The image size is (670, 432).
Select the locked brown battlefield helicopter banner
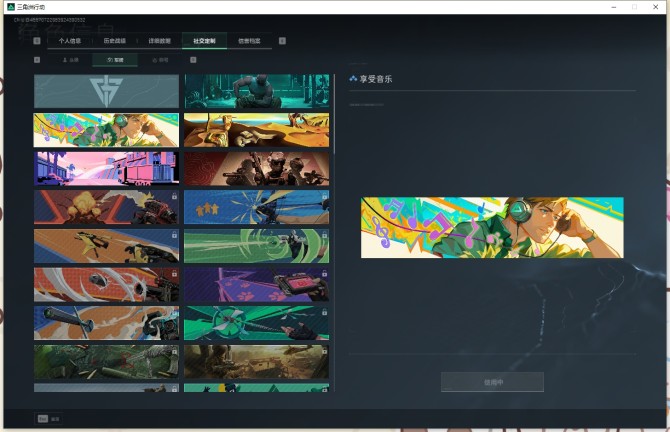point(257,362)
